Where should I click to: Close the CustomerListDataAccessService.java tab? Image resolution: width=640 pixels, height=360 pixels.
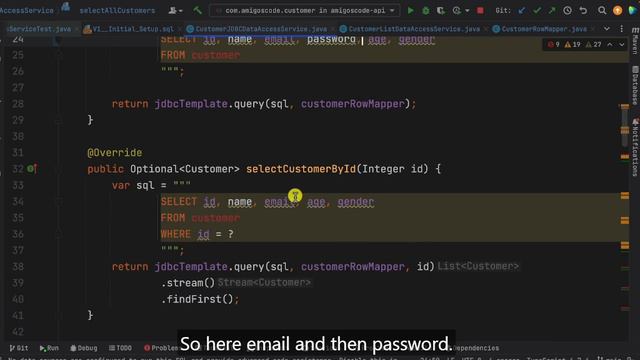coord(486,29)
